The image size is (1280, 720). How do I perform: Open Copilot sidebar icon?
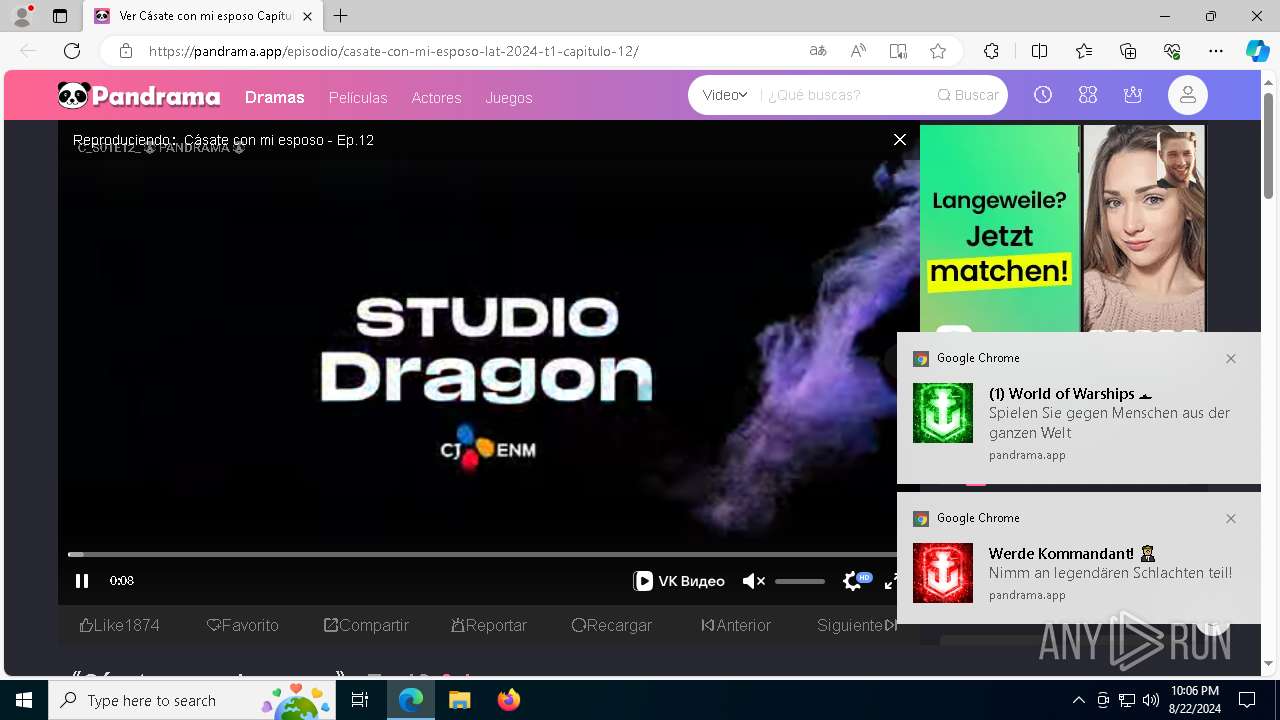1257,51
